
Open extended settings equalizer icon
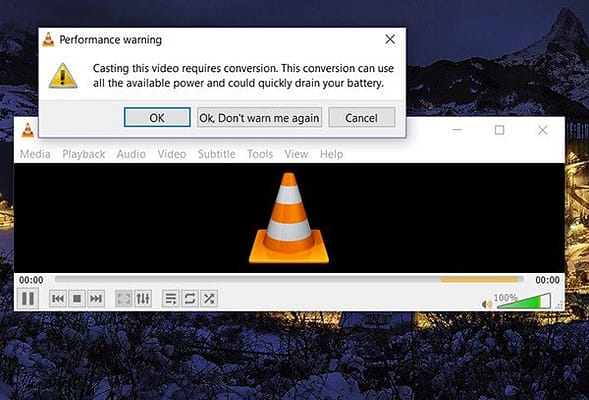coord(143,299)
